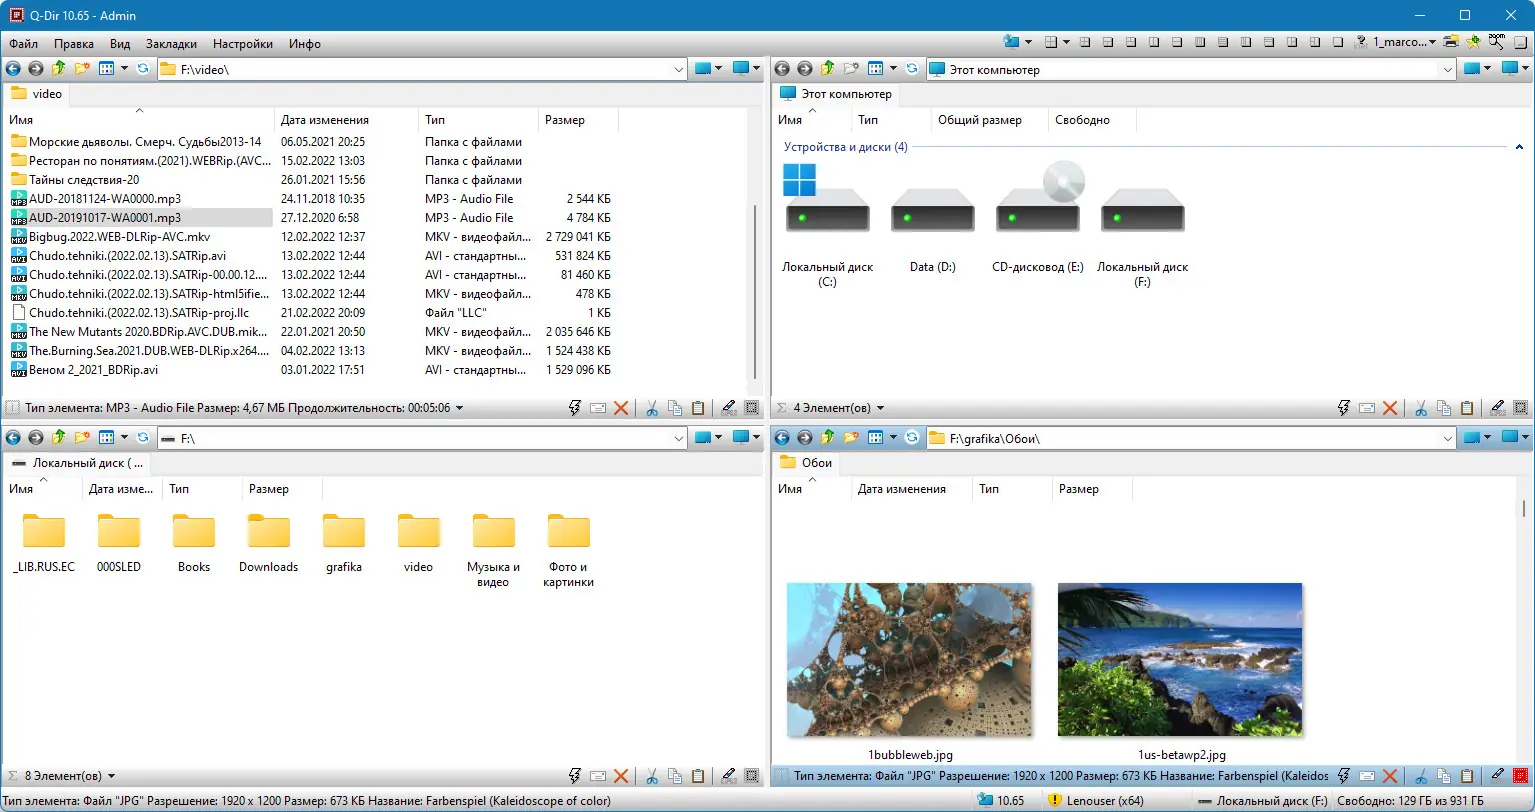
Task: Expand the F:\ address bar dropdown
Action: tap(679, 438)
